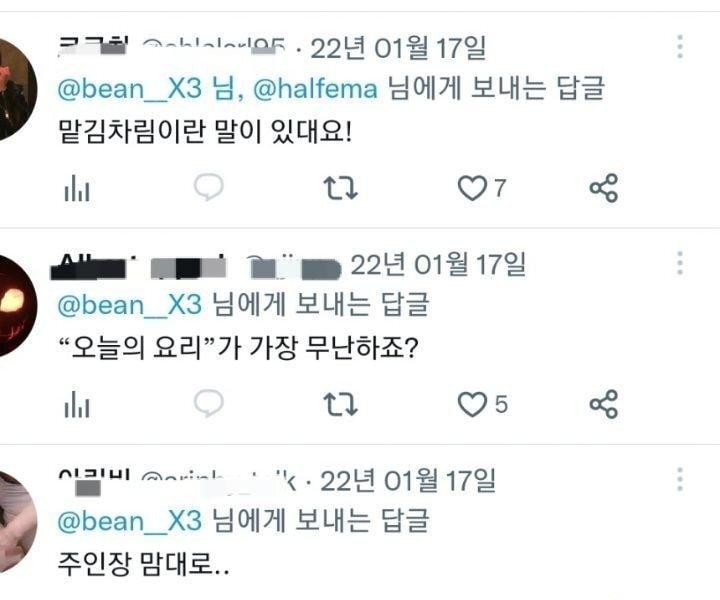Like the tweet with 7 likes

[472, 188]
